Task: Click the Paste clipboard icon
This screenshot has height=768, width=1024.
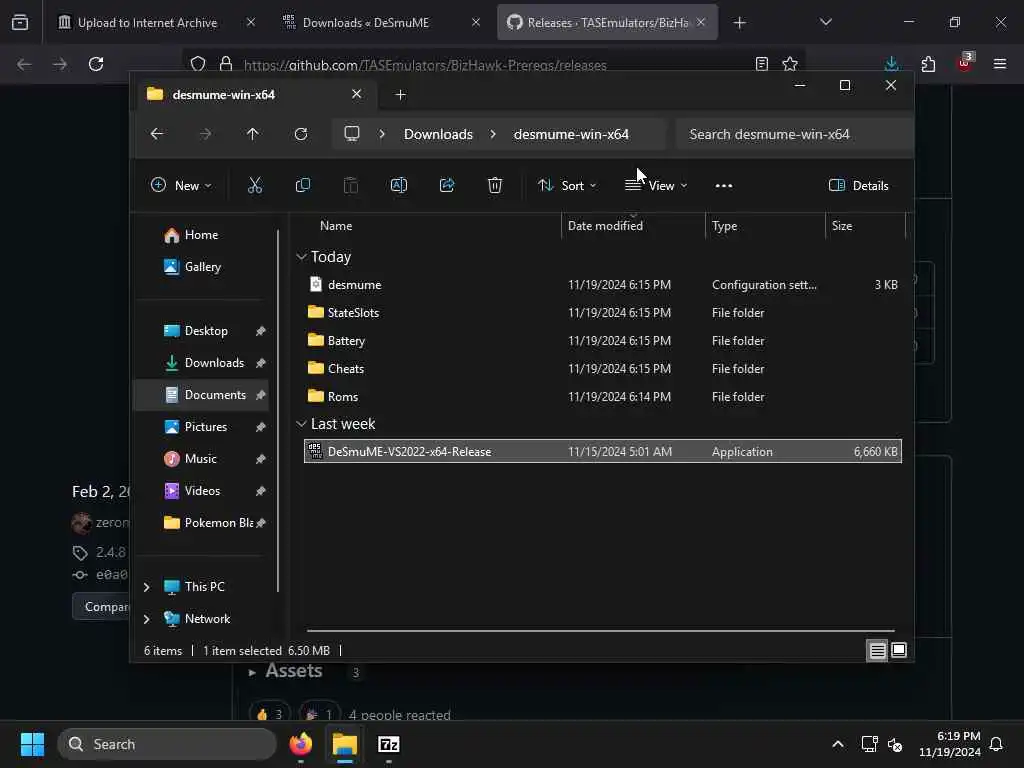Action: [351, 185]
